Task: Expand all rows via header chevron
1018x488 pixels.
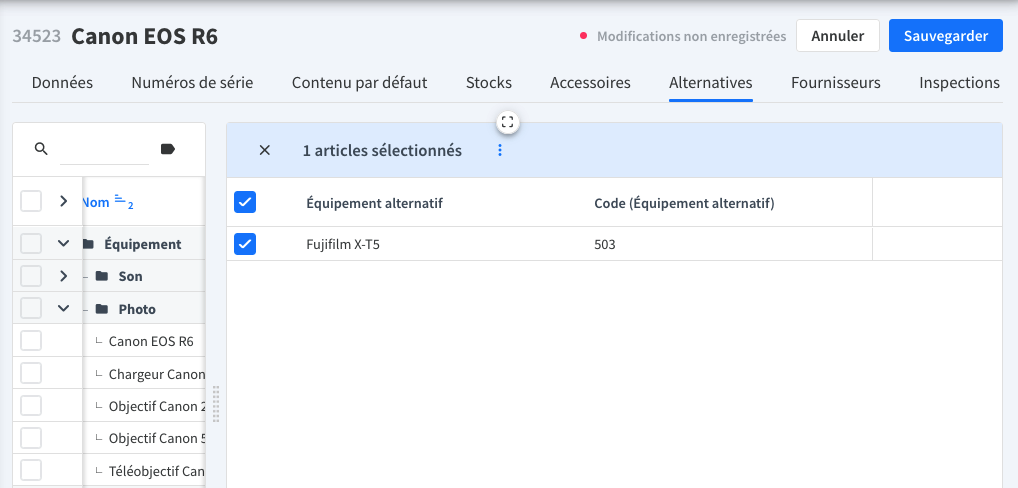Action: click(63, 201)
